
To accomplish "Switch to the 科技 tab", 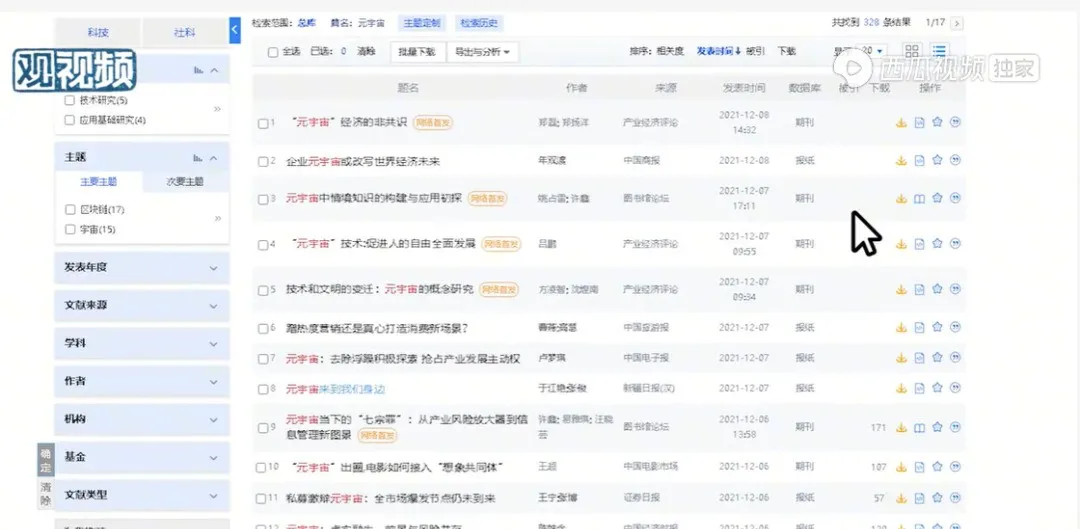I will click(x=98, y=32).
